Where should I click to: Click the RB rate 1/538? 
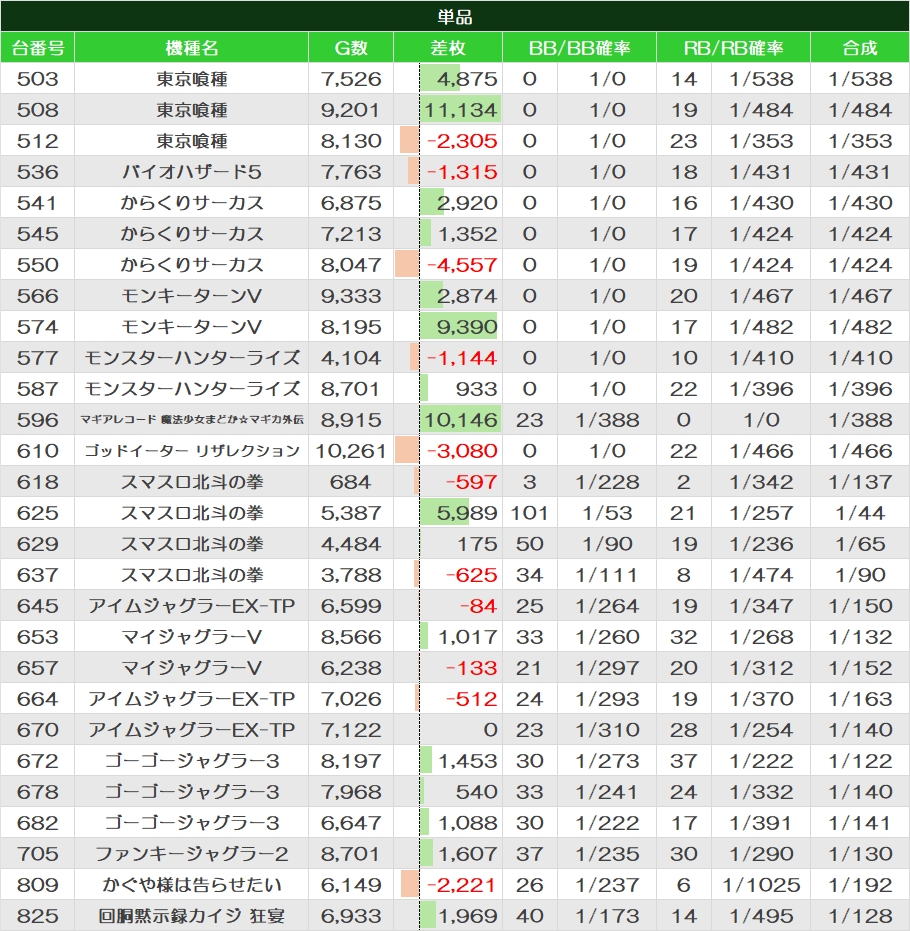761,79
